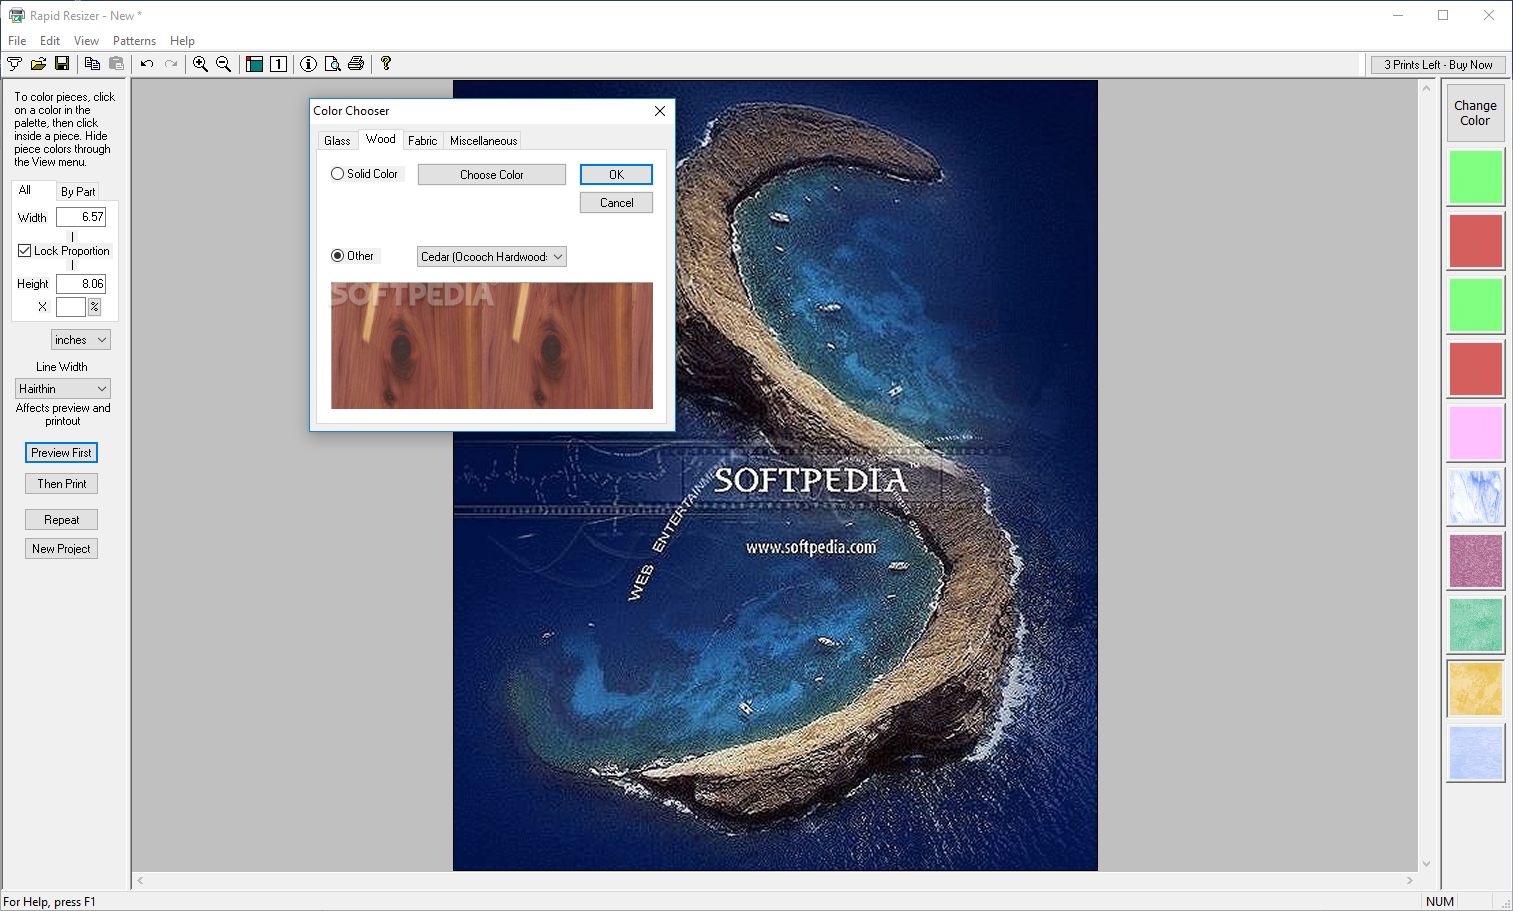Undo the last action via toolbar arrow

point(147,64)
